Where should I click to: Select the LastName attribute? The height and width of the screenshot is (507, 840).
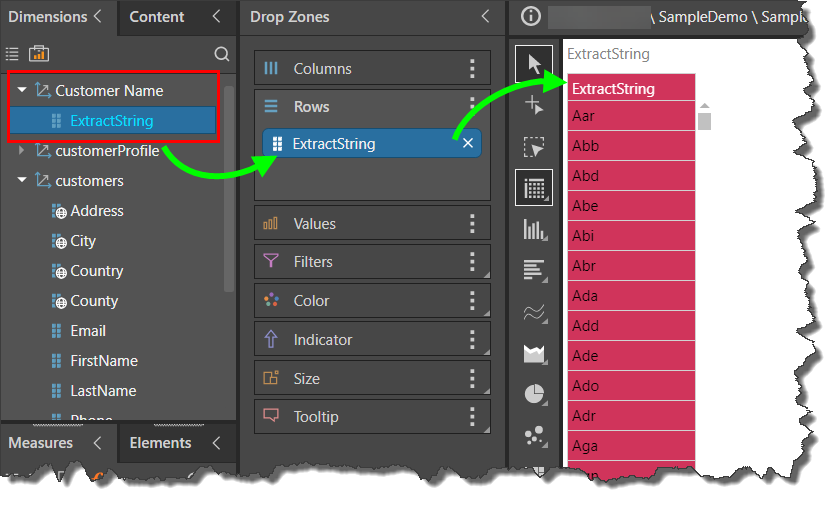pyautogui.click(x=103, y=391)
